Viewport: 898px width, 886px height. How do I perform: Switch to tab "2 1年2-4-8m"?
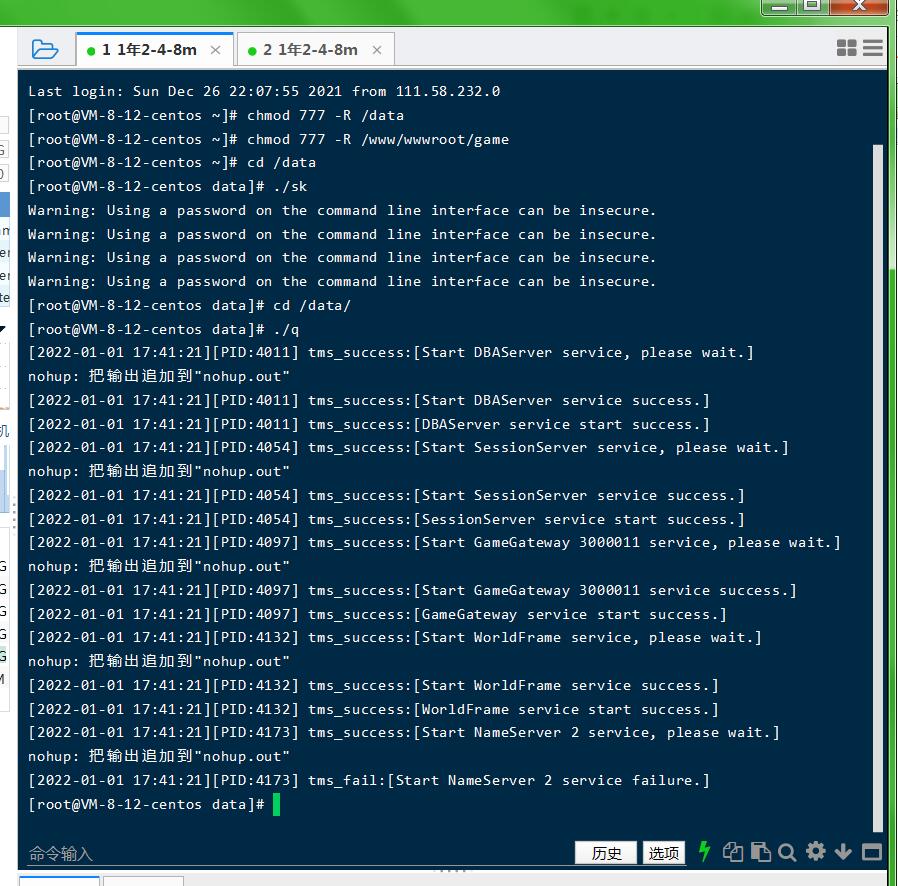click(310, 50)
